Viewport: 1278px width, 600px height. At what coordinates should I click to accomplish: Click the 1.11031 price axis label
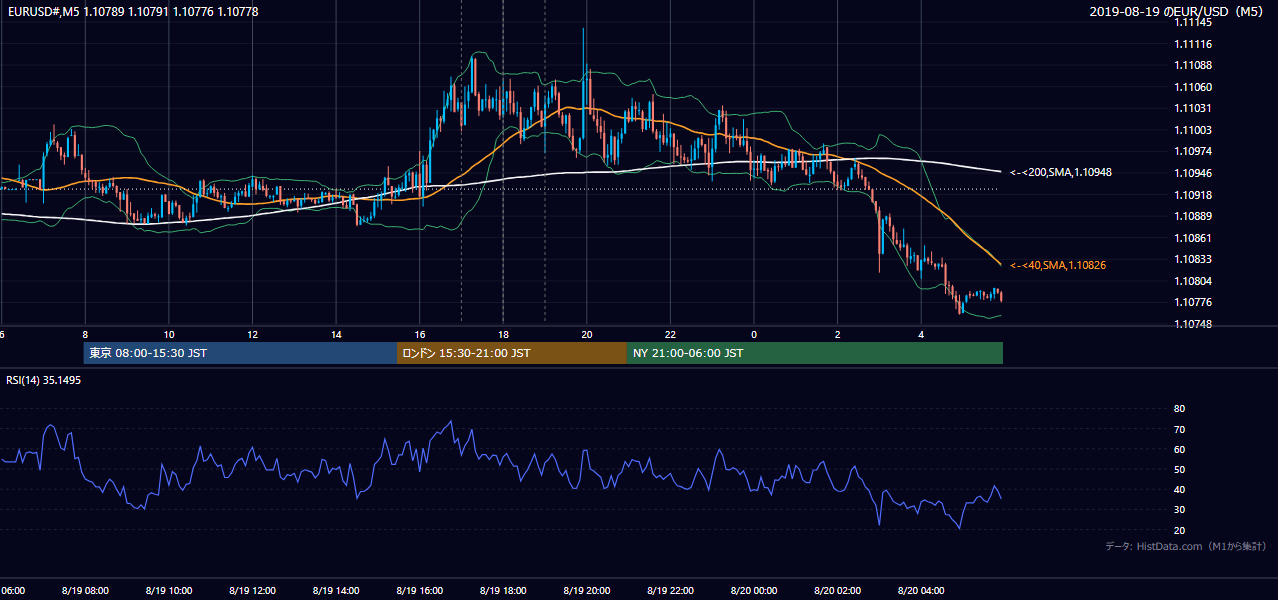[x=1193, y=108]
